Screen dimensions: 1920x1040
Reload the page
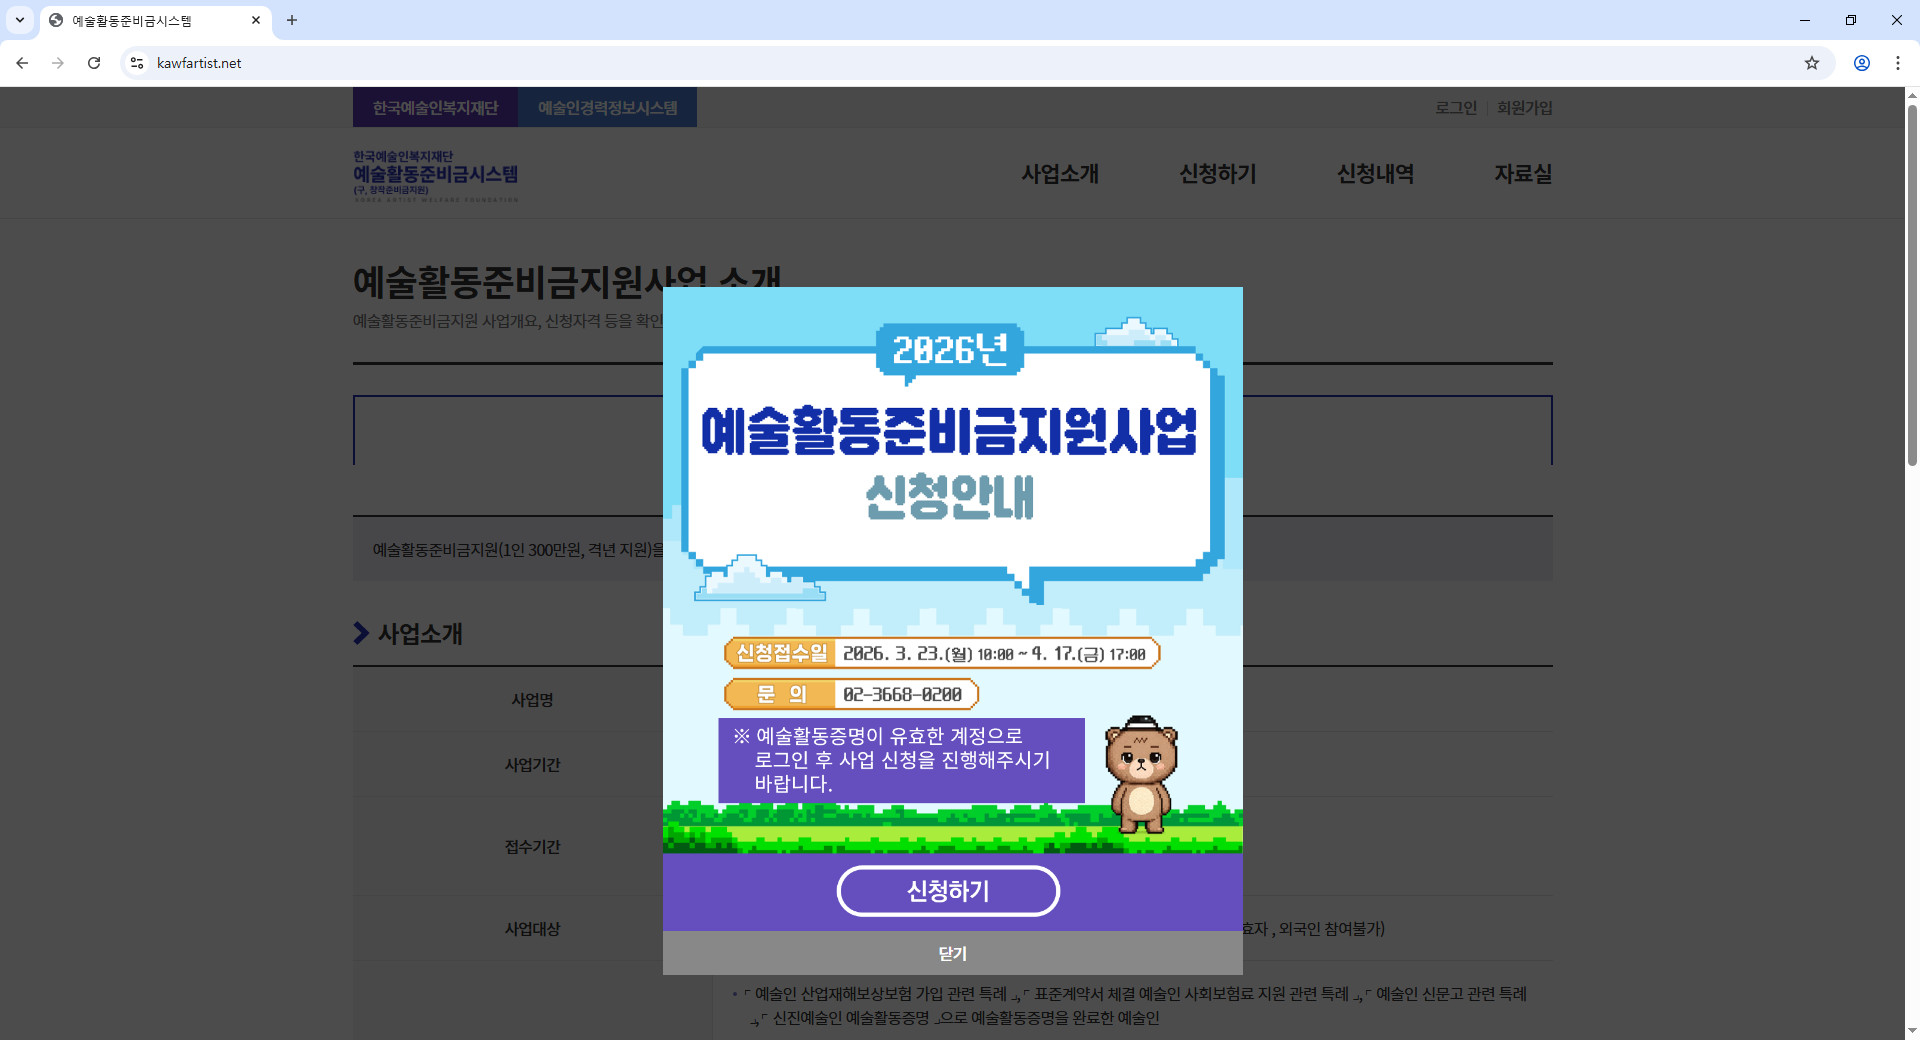94,63
